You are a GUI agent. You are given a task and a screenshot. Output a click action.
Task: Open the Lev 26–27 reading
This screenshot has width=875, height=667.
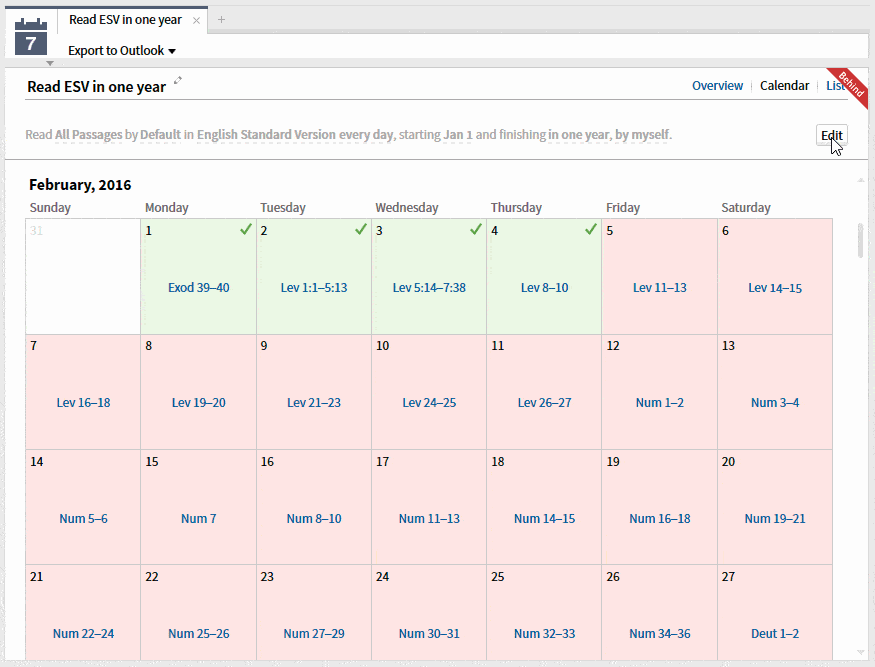point(545,402)
